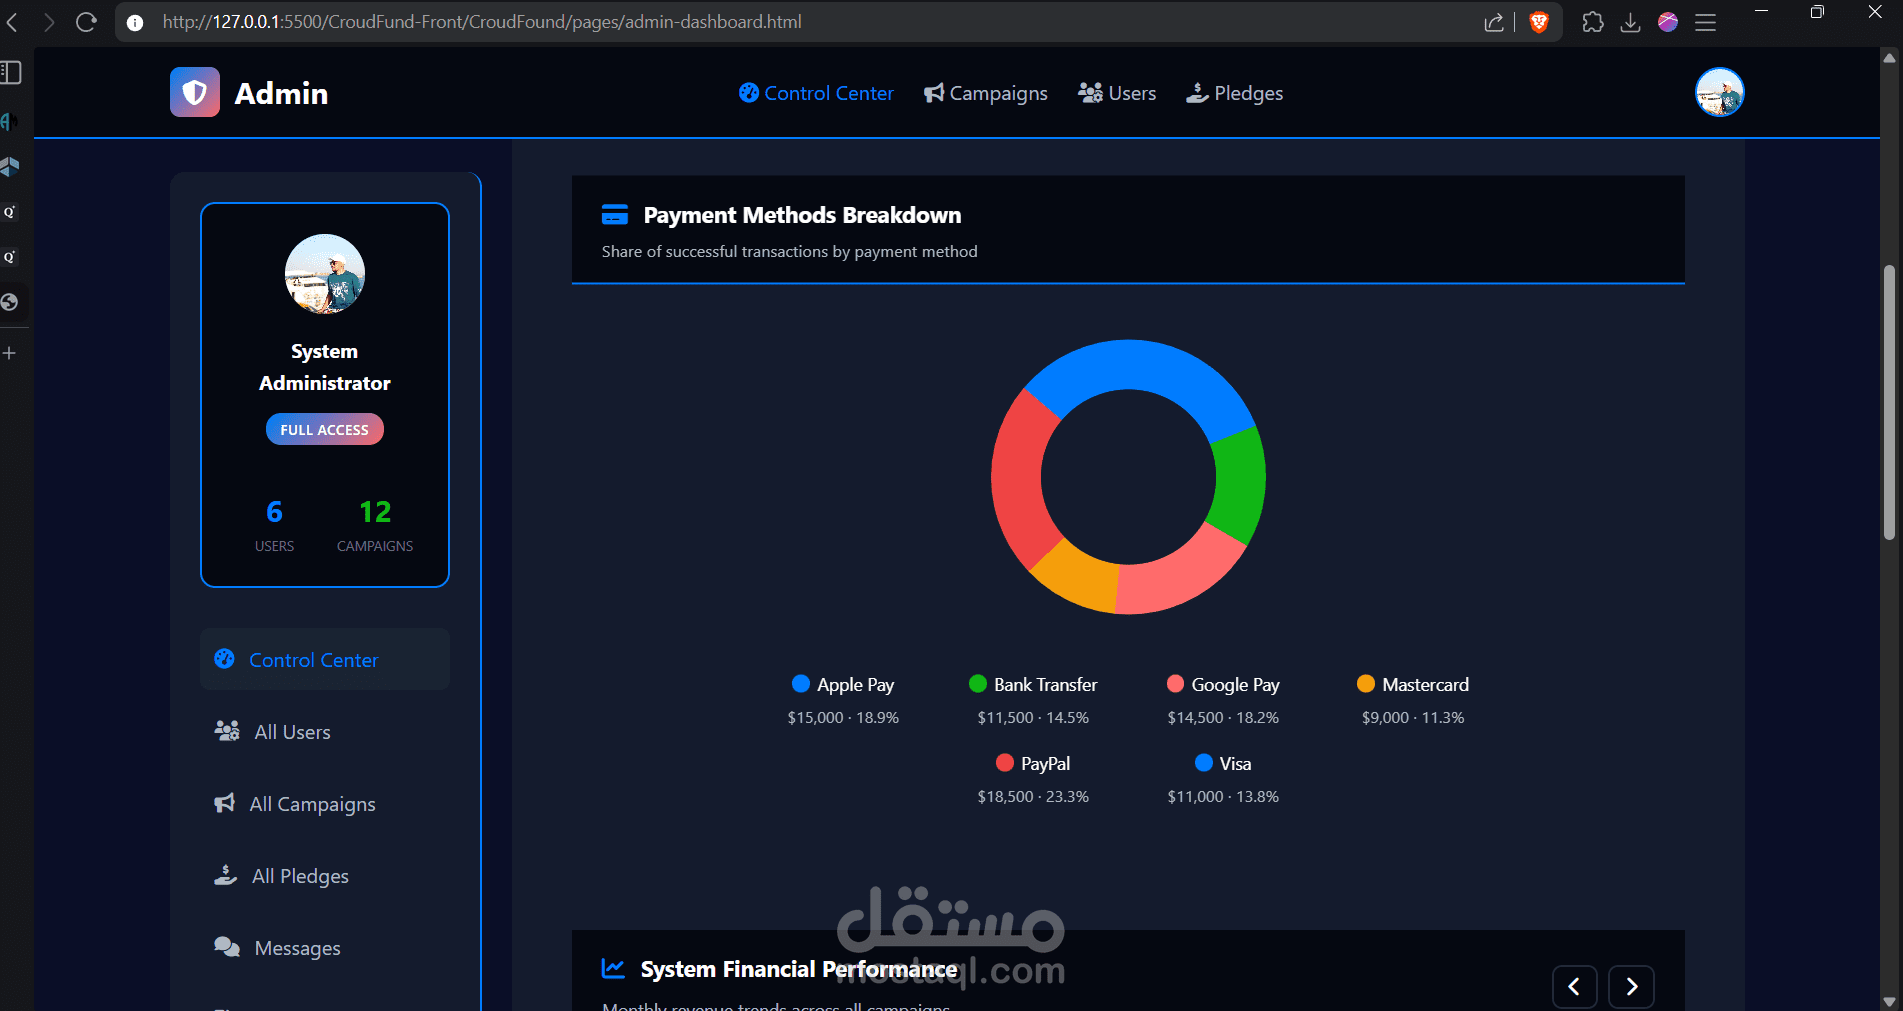Image resolution: width=1903 pixels, height=1011 pixels.
Task: Select Messages in the sidebar menu
Action: pos(325,947)
